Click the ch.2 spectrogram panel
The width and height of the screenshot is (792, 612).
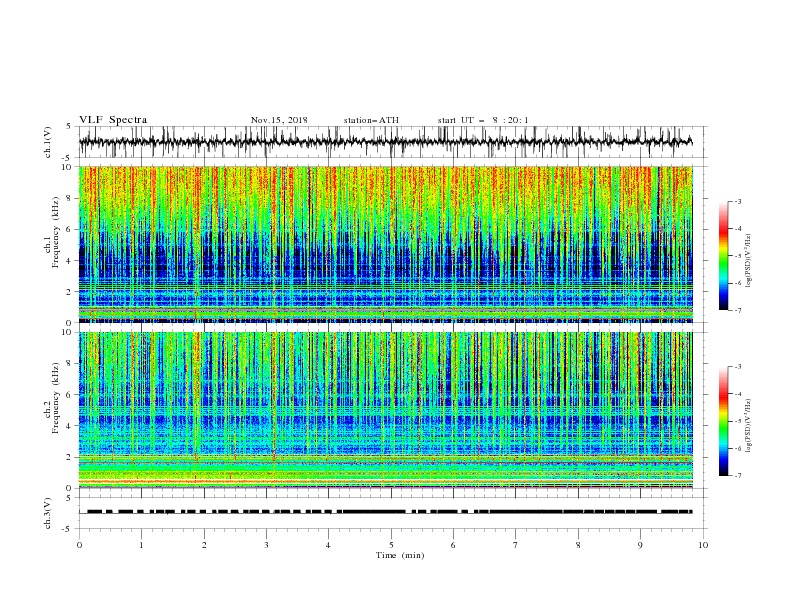point(386,410)
